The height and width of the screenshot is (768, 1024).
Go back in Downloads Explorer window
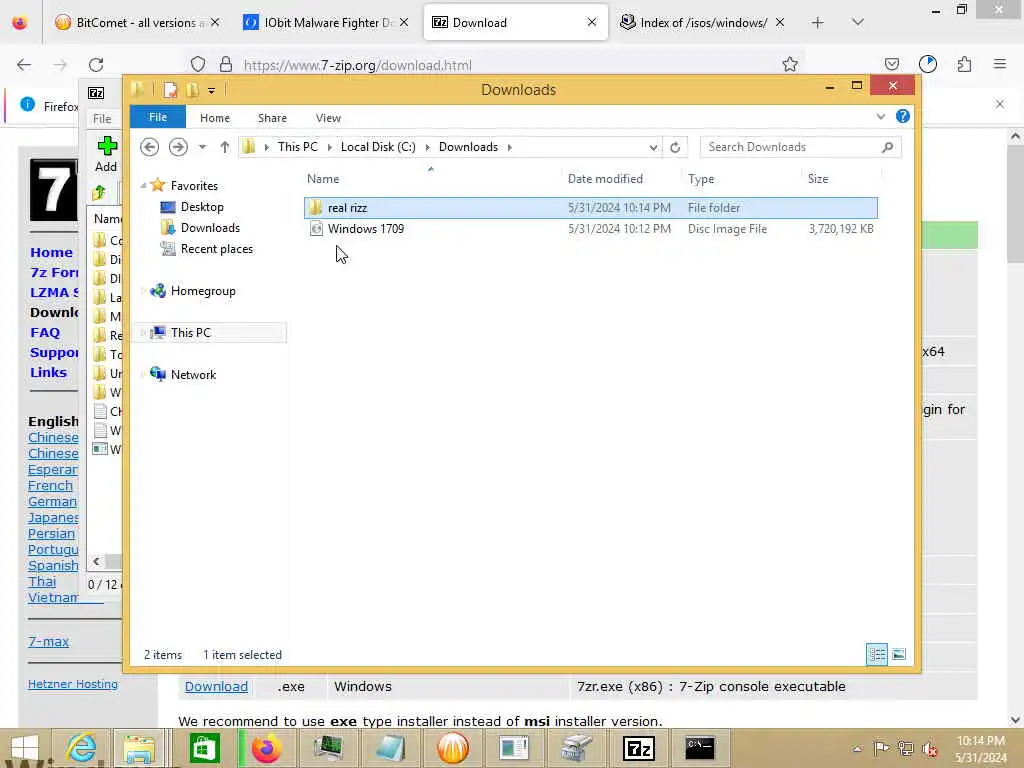pos(150,147)
